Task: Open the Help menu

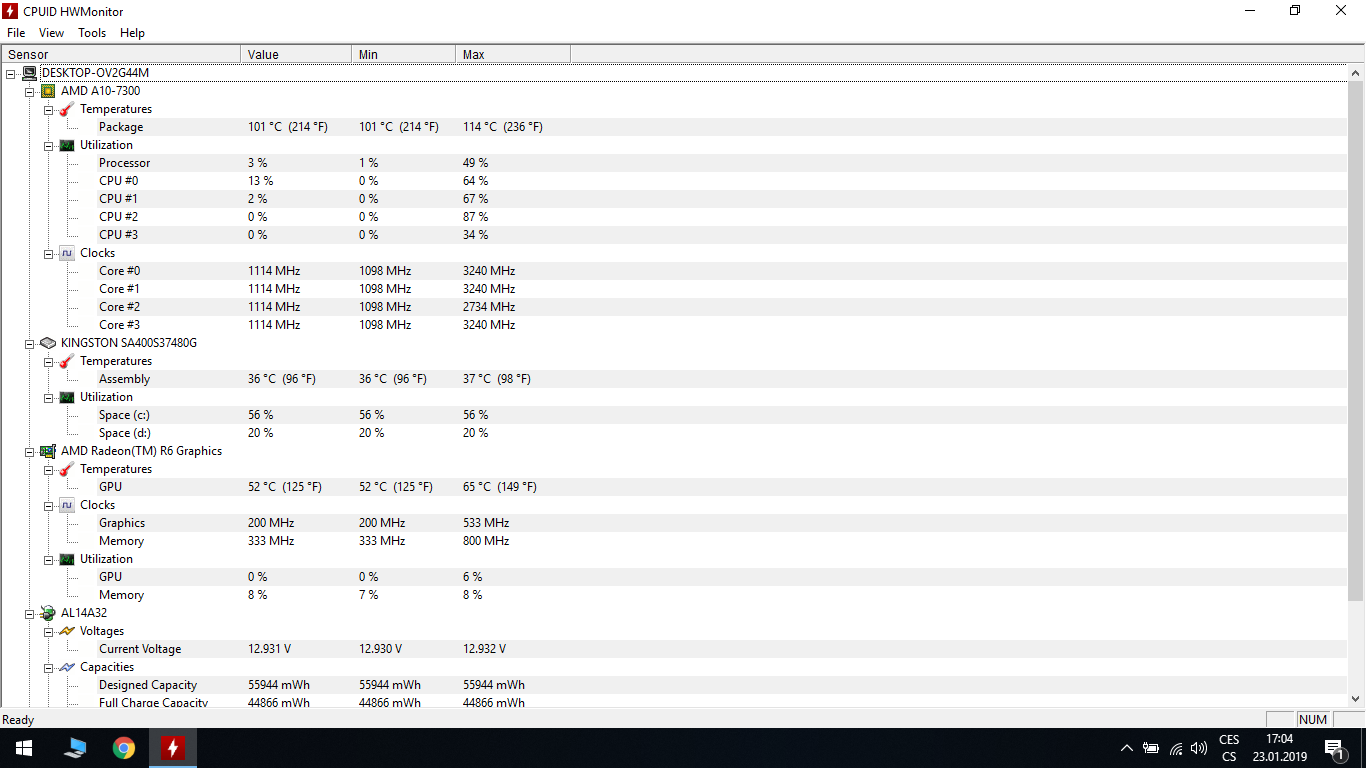Action: [x=132, y=33]
